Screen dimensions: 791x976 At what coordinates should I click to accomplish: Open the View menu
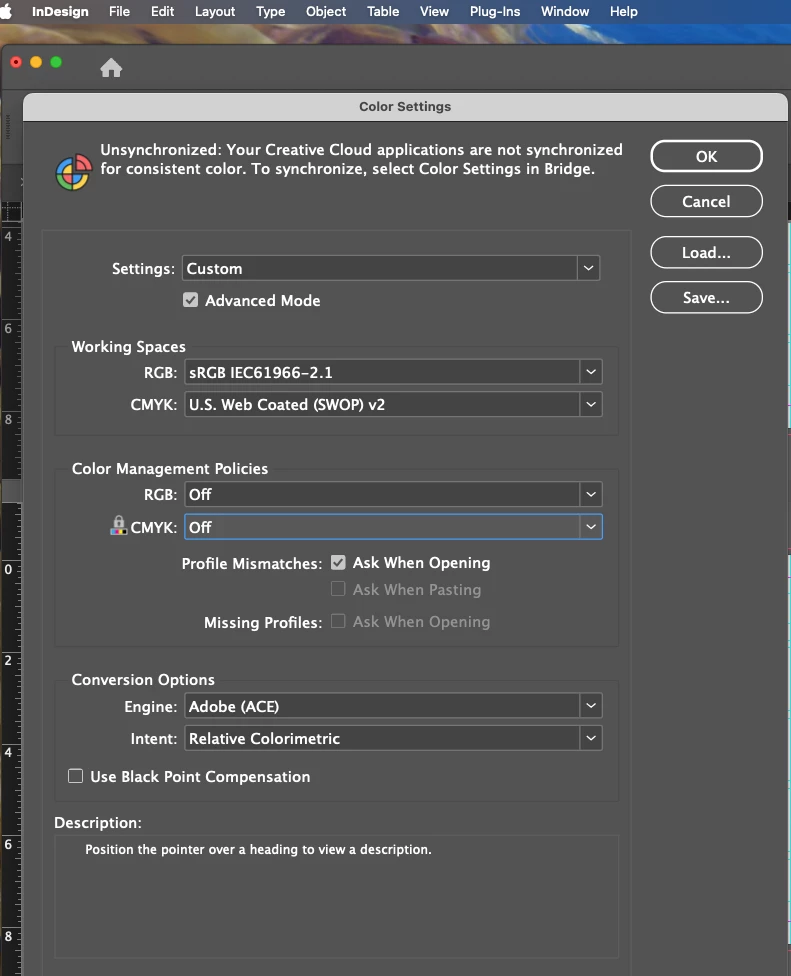click(x=434, y=11)
